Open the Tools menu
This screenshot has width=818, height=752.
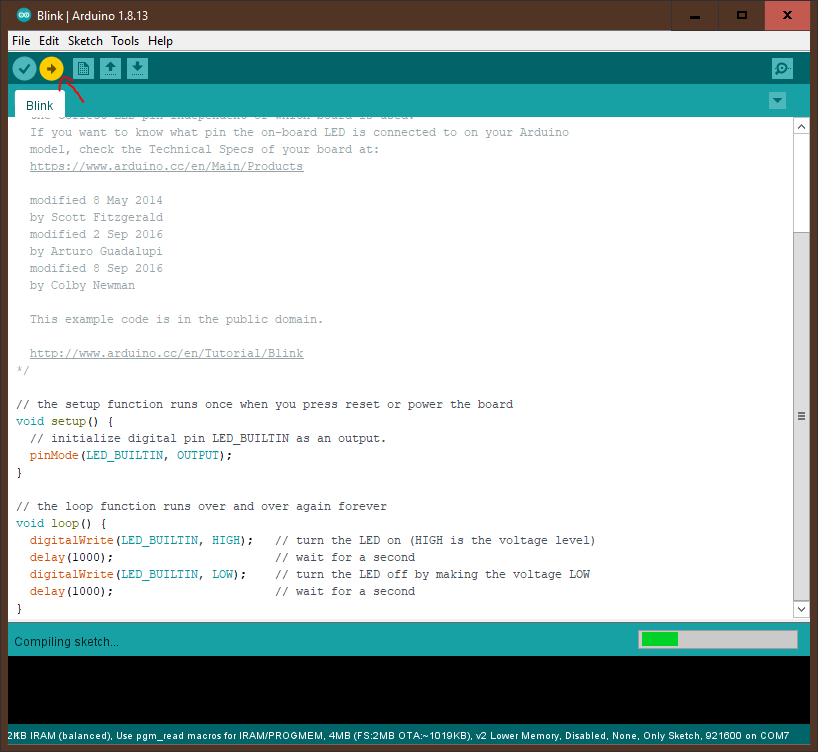125,41
